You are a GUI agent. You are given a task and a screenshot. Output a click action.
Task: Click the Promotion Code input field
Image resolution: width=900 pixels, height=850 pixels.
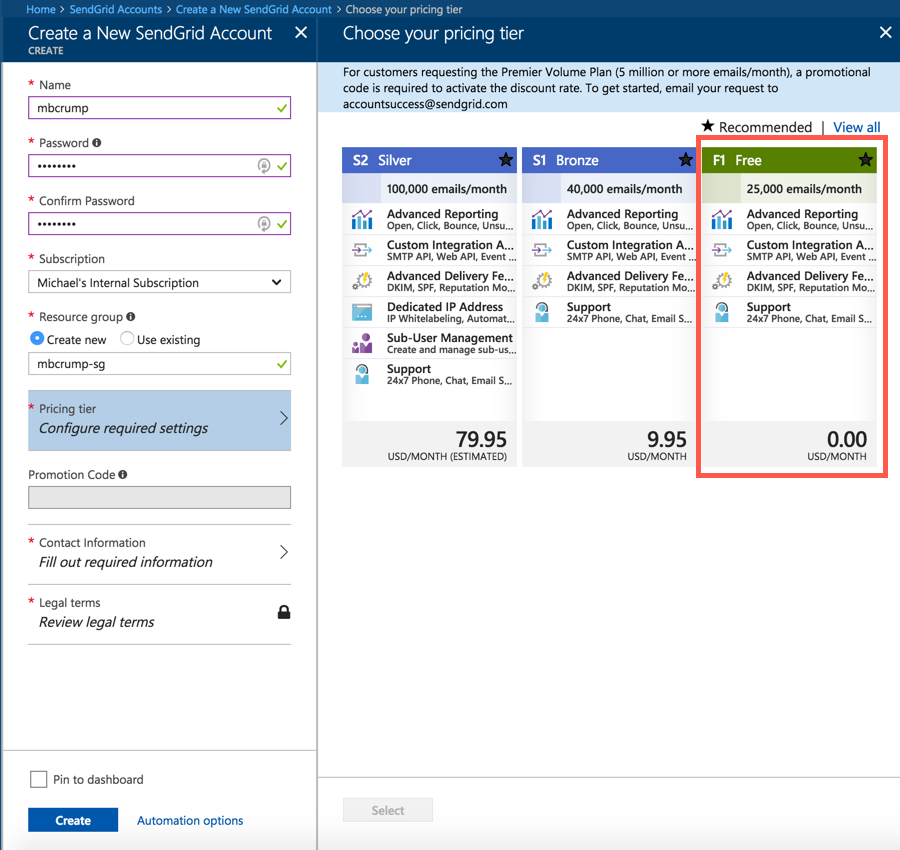(x=160, y=498)
